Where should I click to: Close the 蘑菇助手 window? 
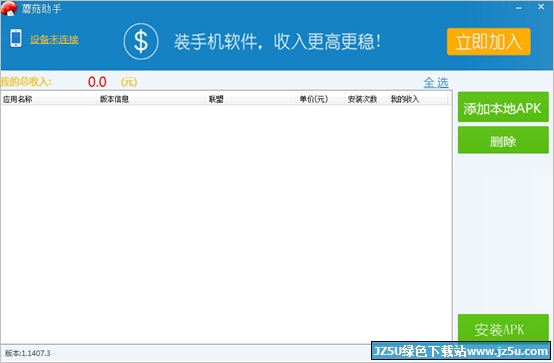[541, 7]
